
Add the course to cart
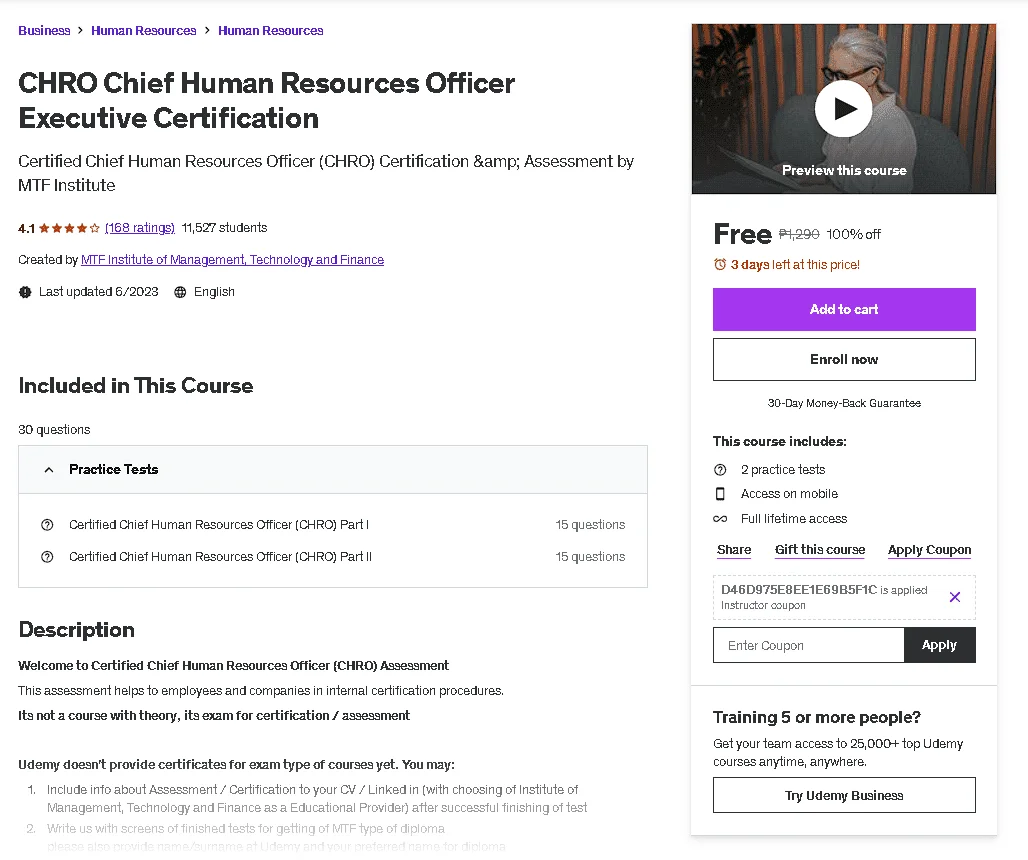pos(844,309)
